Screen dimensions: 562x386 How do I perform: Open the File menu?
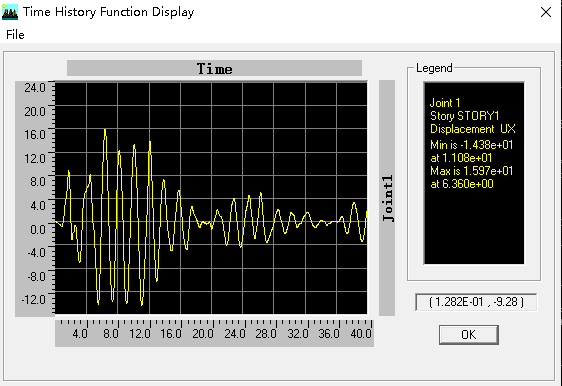tap(15, 35)
